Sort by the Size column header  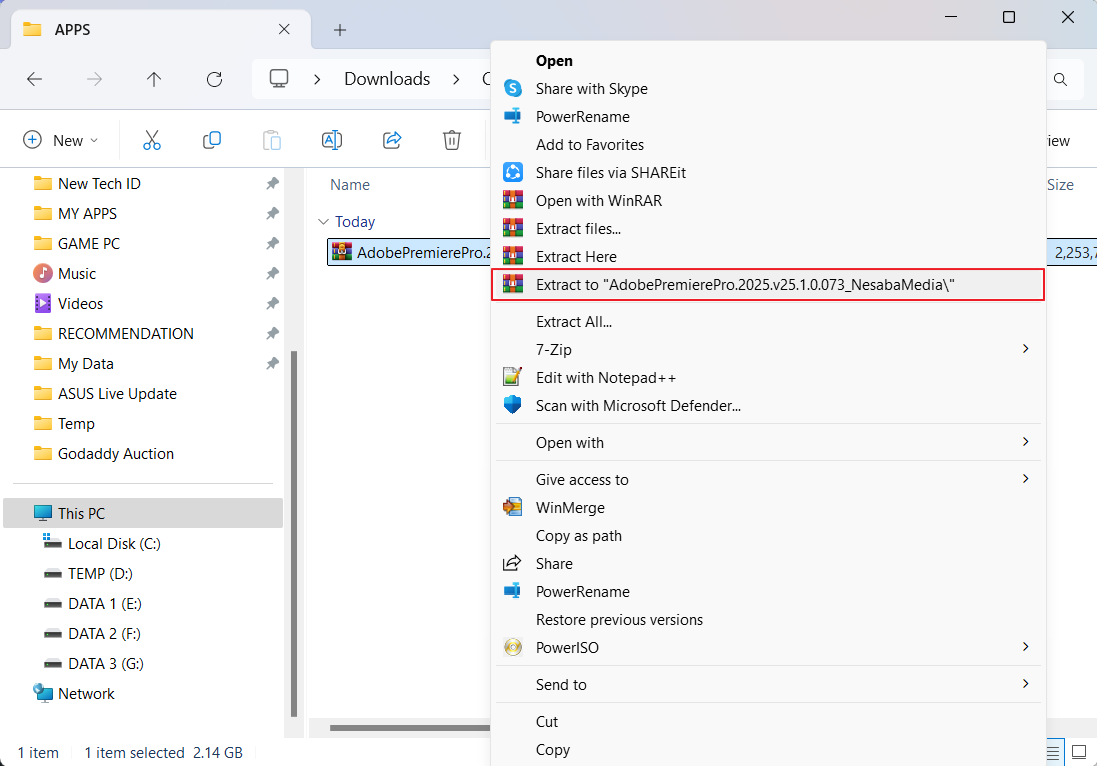[x=1060, y=185]
